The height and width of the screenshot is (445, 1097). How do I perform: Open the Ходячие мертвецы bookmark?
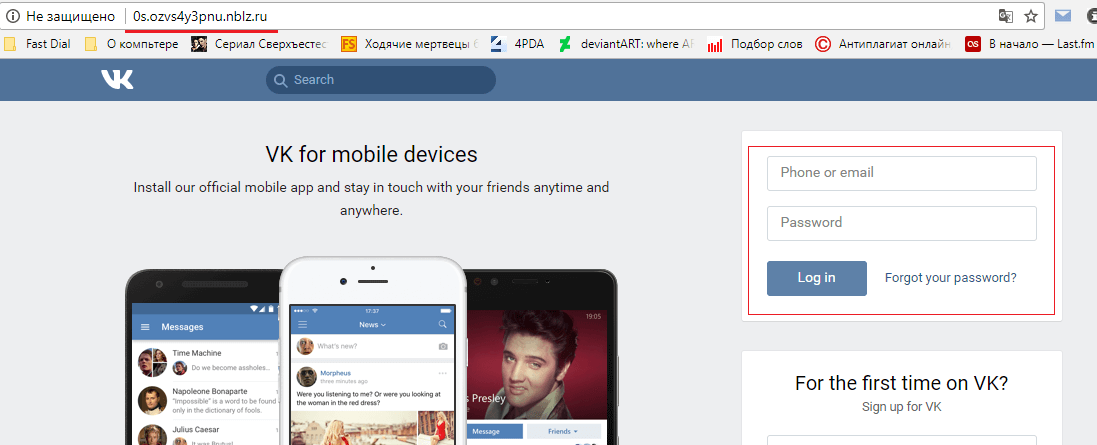[x=410, y=44]
